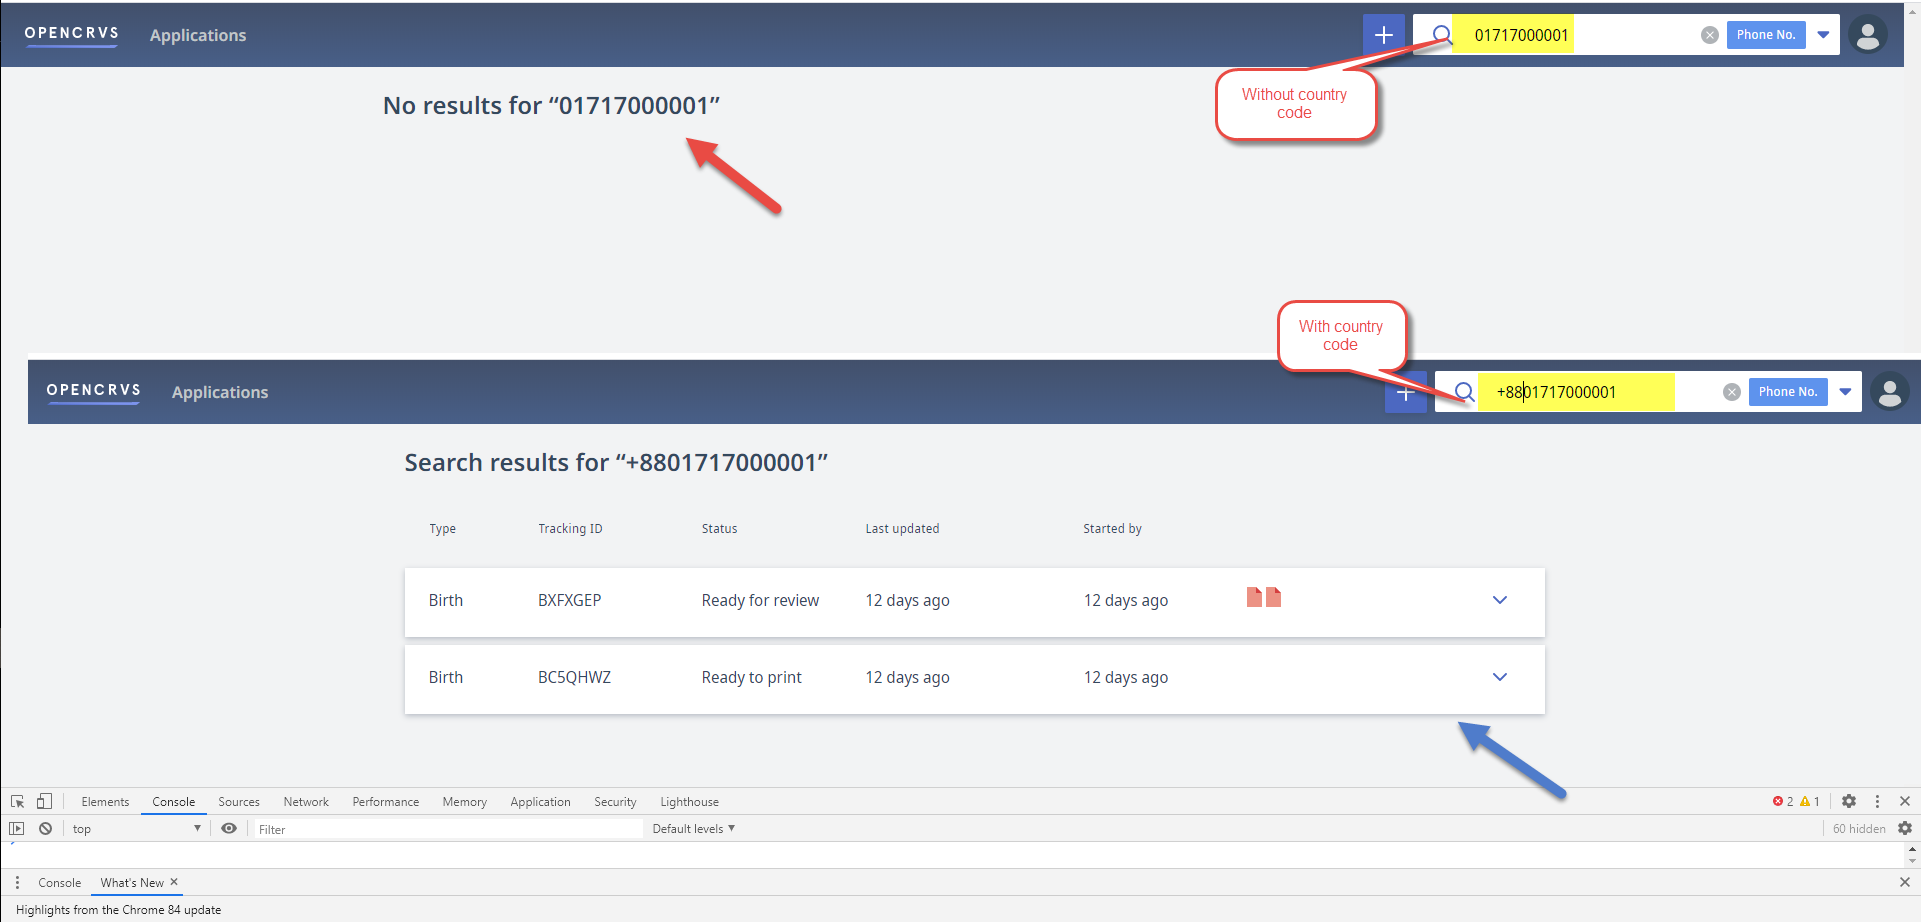This screenshot has width=1921, height=922.
Task: Click the Phone No. button in the lower header
Action: click(x=1788, y=392)
